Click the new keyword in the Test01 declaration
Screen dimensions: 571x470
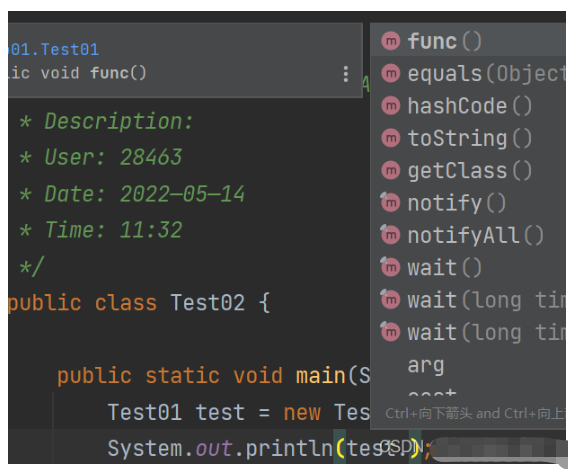[302, 412]
